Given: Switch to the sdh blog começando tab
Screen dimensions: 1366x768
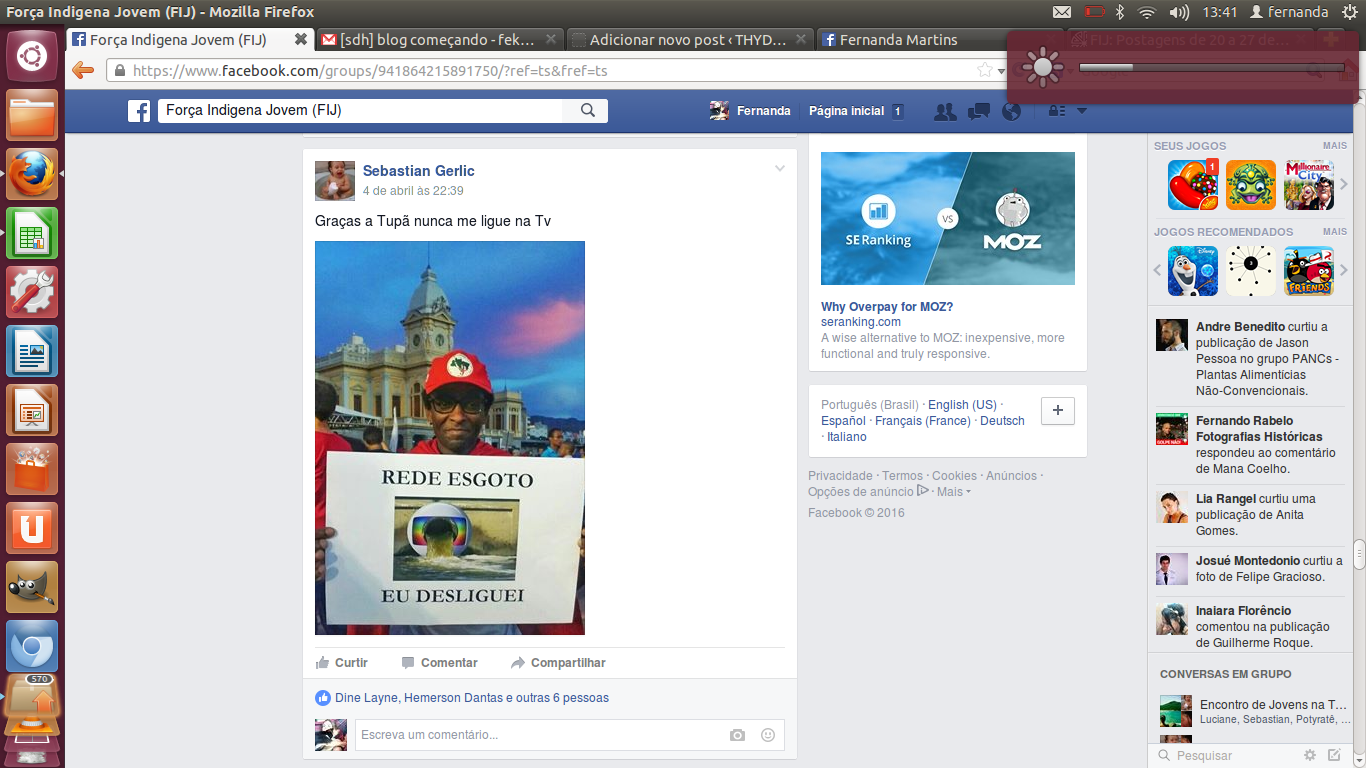Looking at the screenshot, I should (440, 40).
